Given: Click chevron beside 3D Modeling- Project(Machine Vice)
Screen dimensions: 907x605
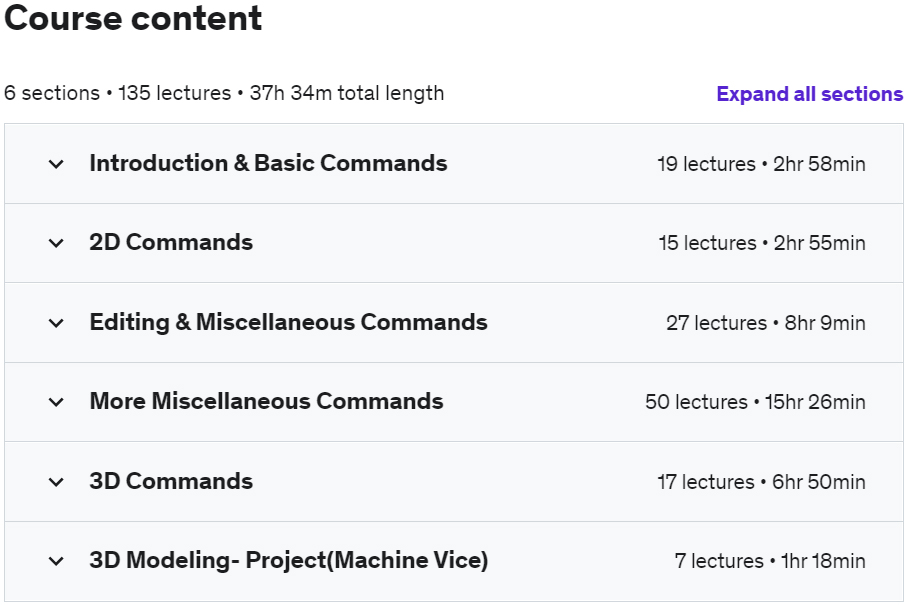Looking at the screenshot, I should pyautogui.click(x=56, y=561).
